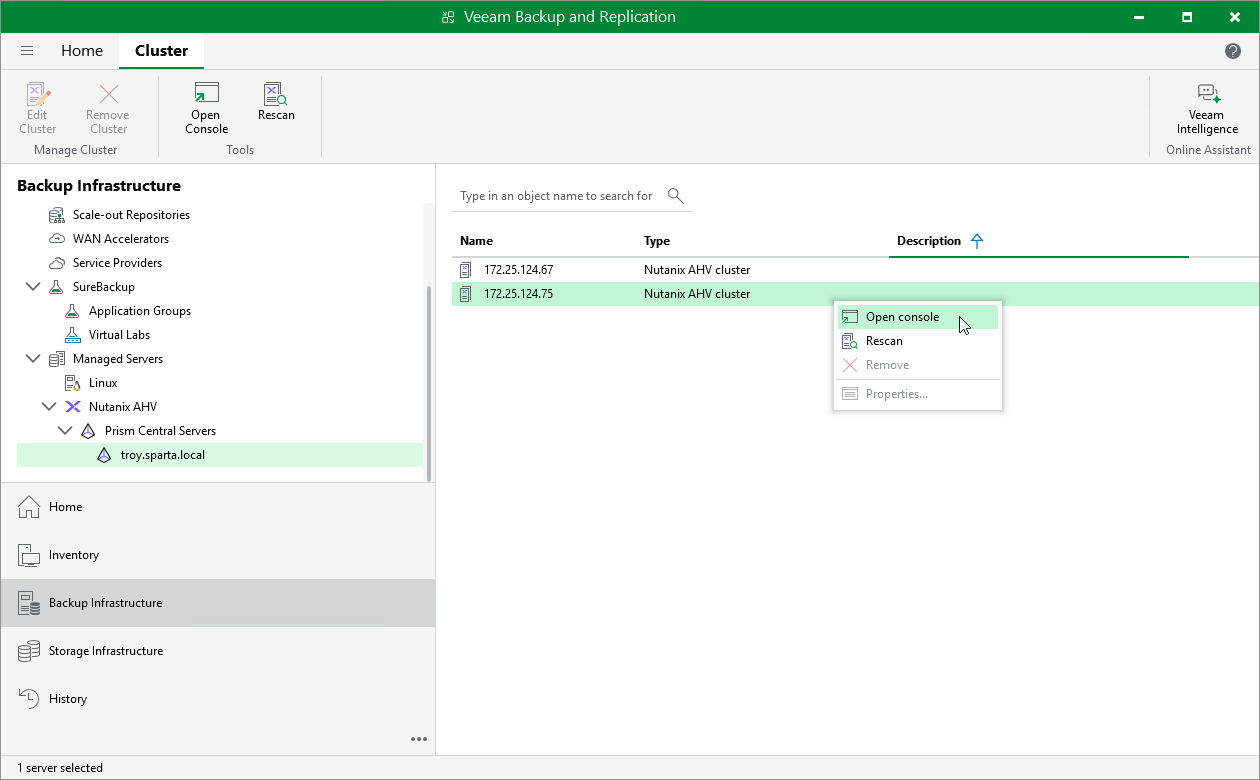Collapse the SureBackup tree node
This screenshot has width=1260, height=780.
(33, 287)
